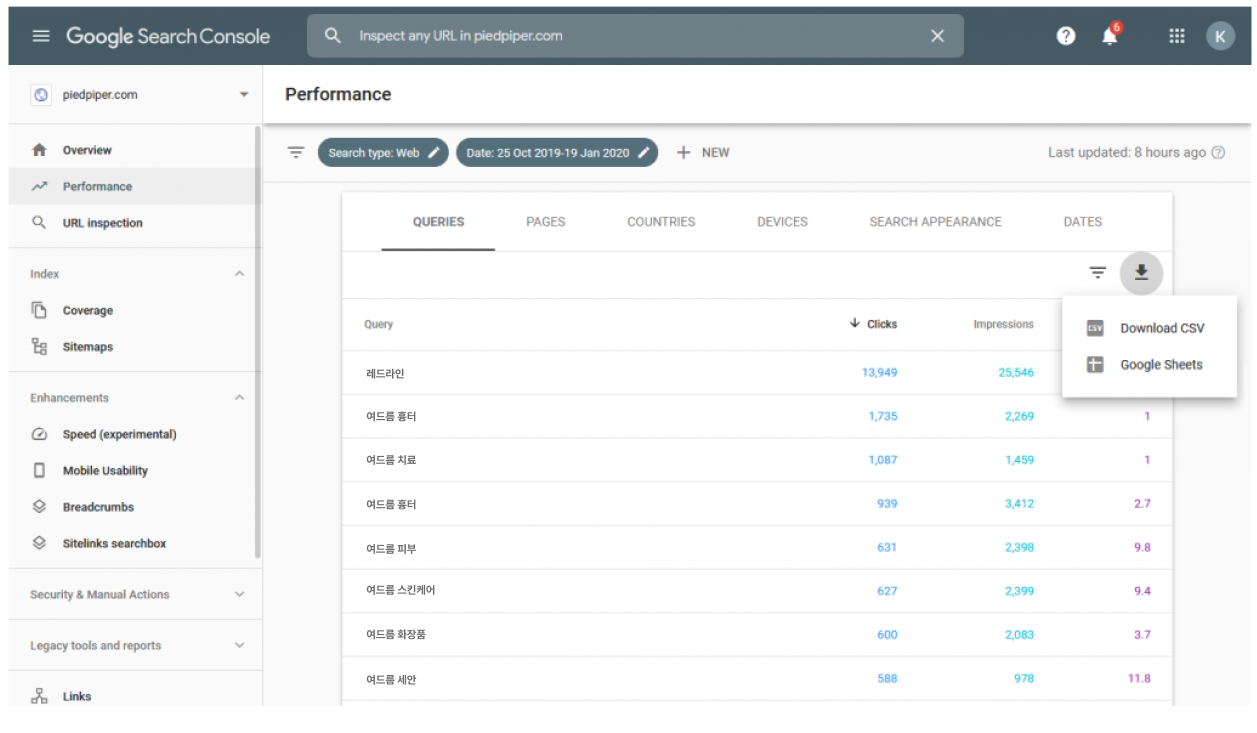Click the 여드름 치료 query row

click(757, 460)
